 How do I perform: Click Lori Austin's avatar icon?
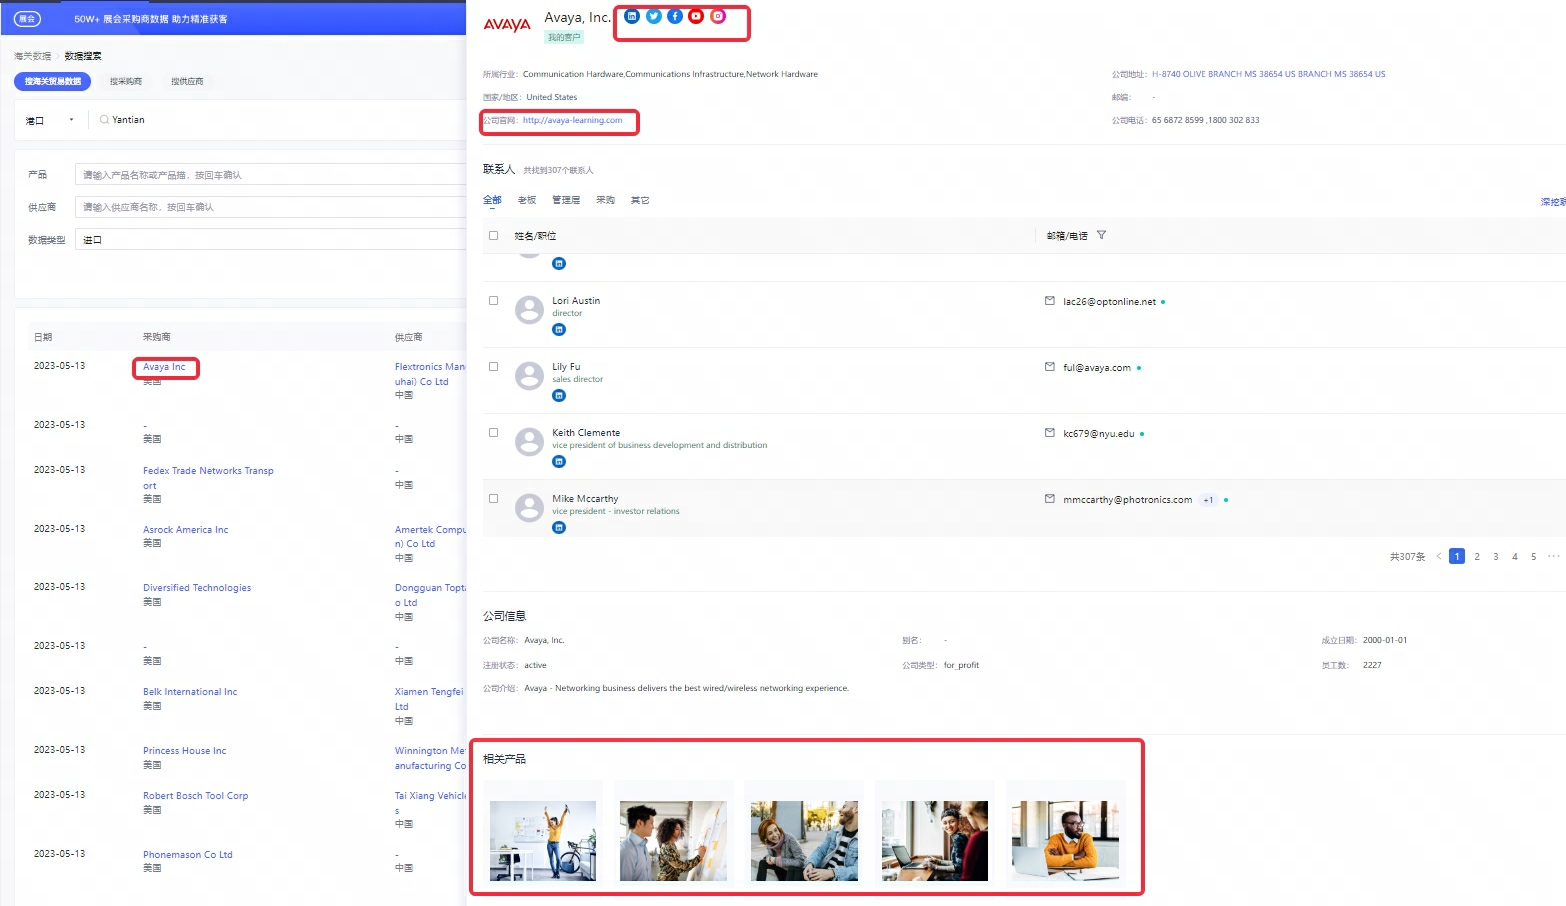pos(529,310)
